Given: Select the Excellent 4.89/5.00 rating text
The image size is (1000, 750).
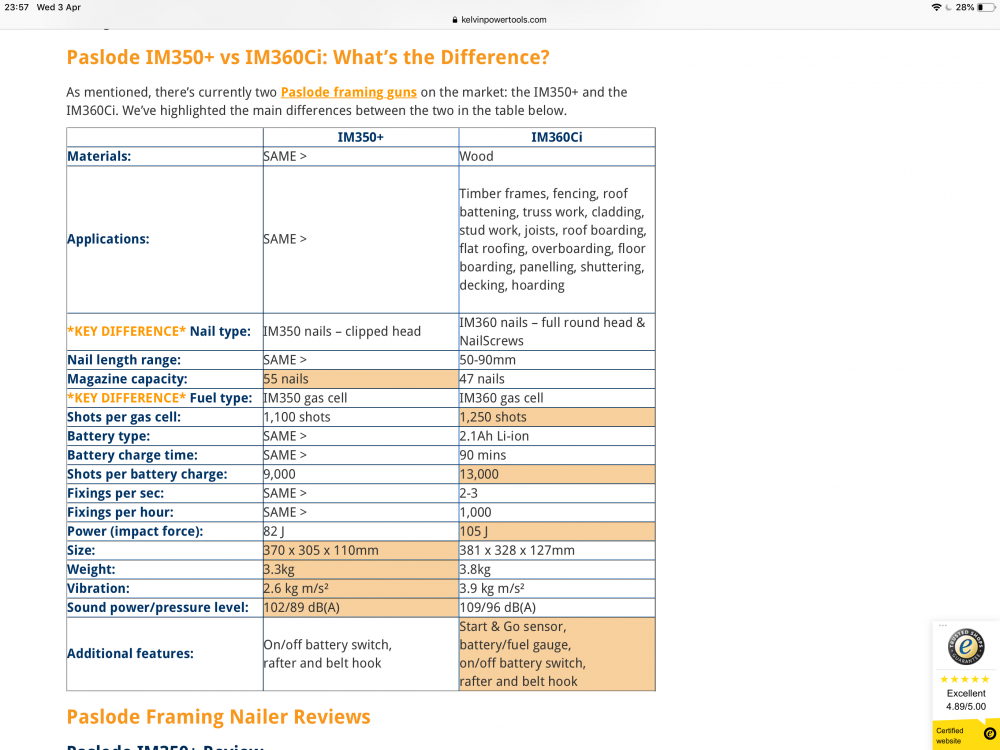Looking at the screenshot, I should click(x=966, y=700).
